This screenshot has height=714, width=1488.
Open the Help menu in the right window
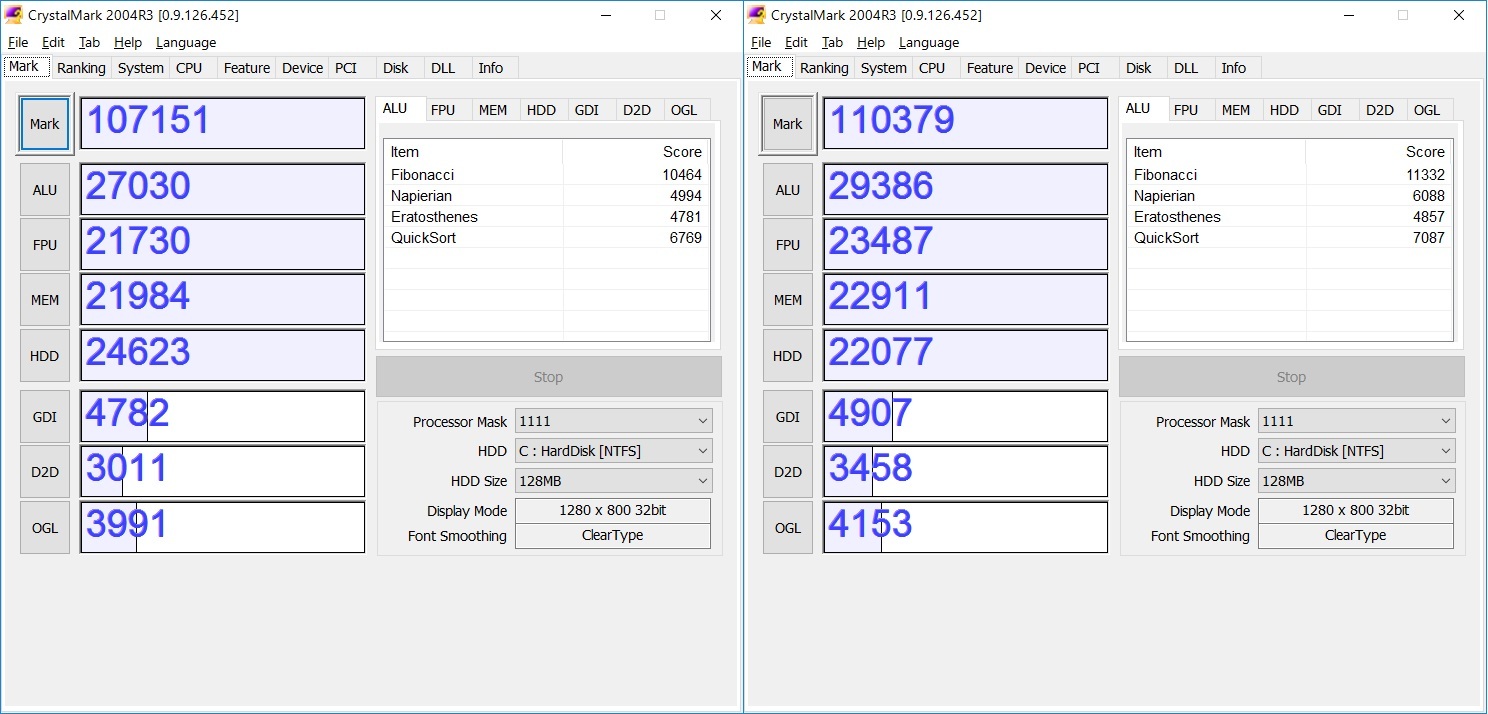[x=871, y=42]
